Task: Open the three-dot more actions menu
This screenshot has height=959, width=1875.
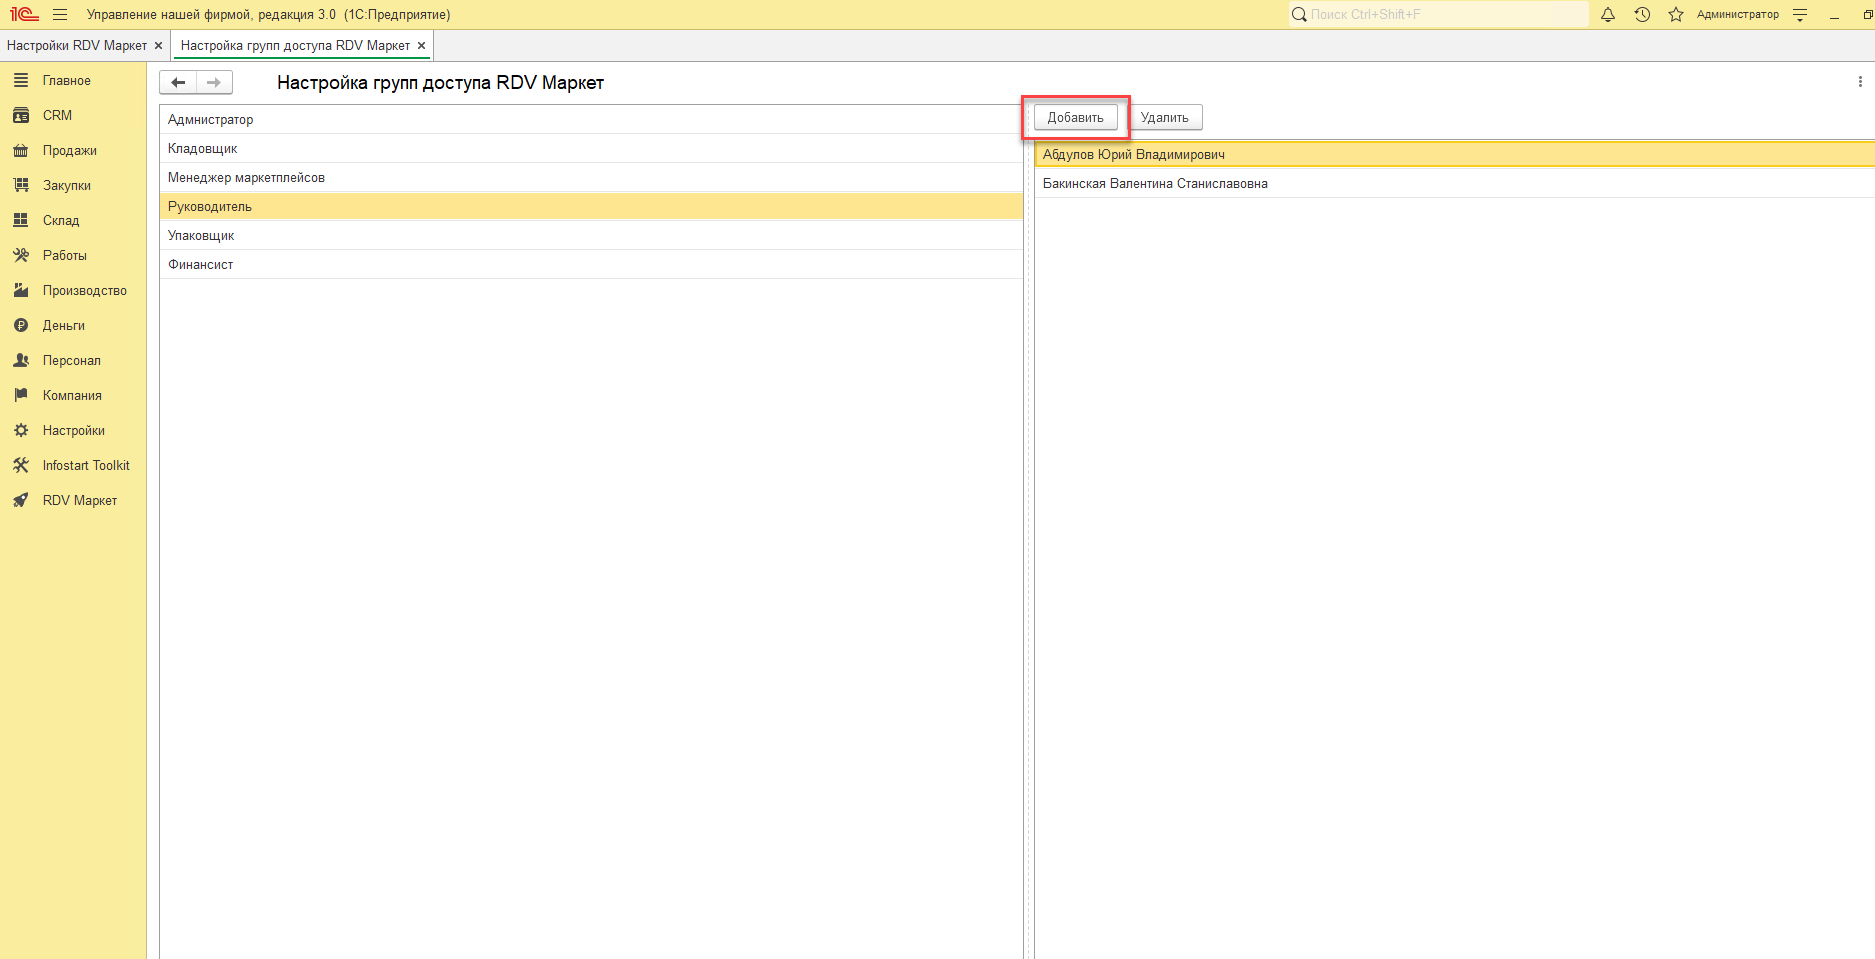Action: (1860, 82)
